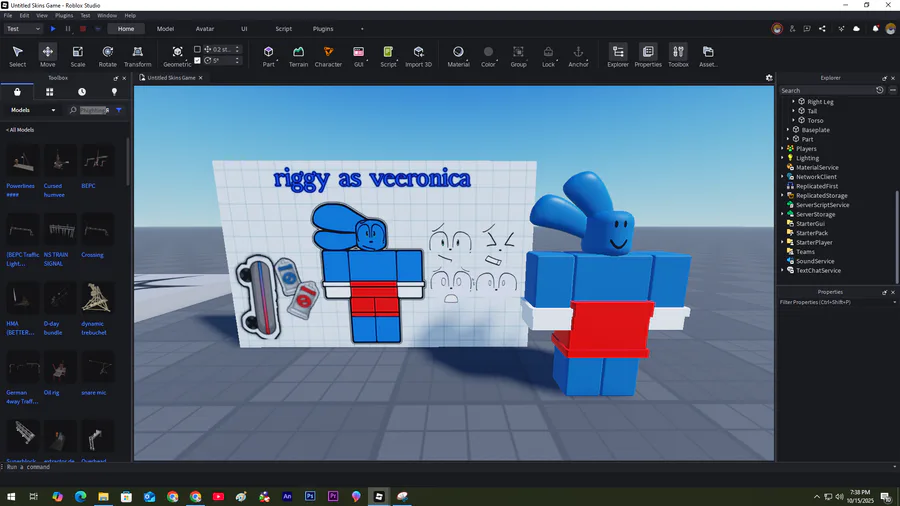The width and height of the screenshot is (900, 506).
Task: Open viewport settings gear
Action: click(x=769, y=77)
